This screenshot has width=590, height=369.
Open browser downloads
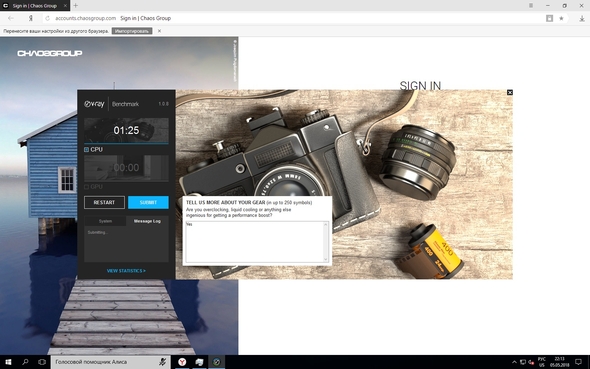(582, 18)
